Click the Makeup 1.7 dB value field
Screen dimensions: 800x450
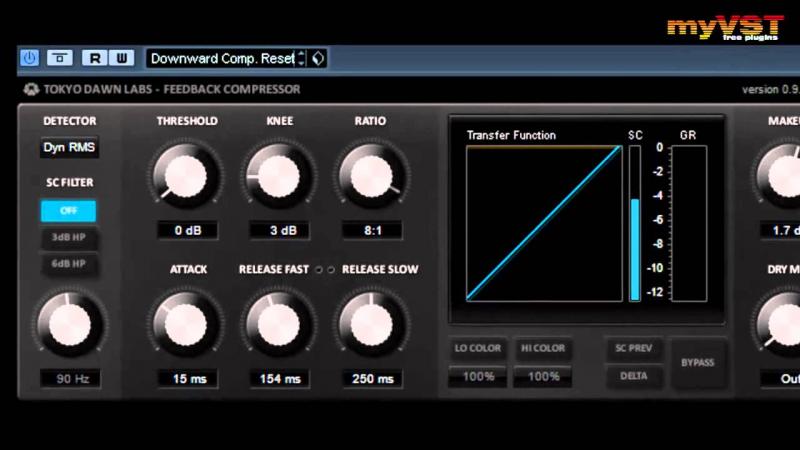pyautogui.click(x=780, y=230)
